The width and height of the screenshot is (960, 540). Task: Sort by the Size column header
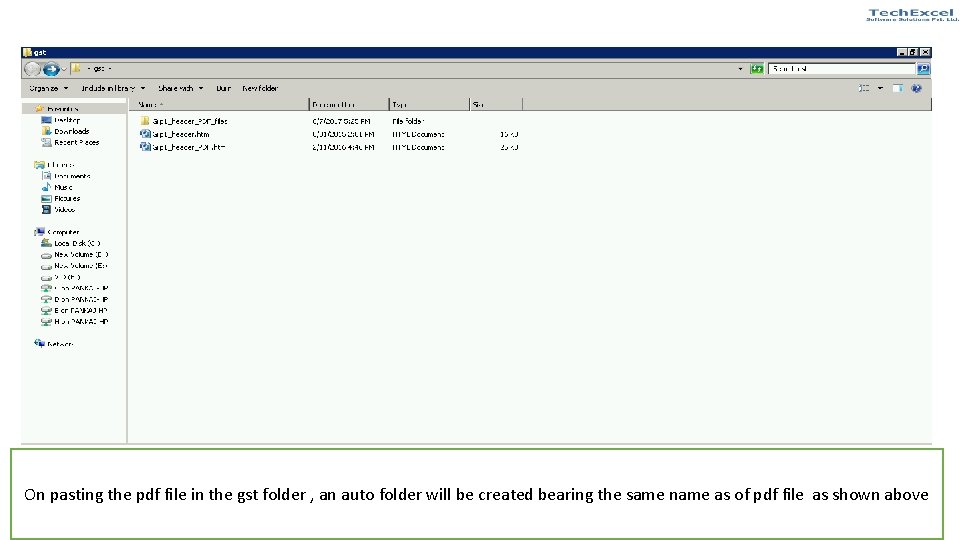(x=496, y=105)
